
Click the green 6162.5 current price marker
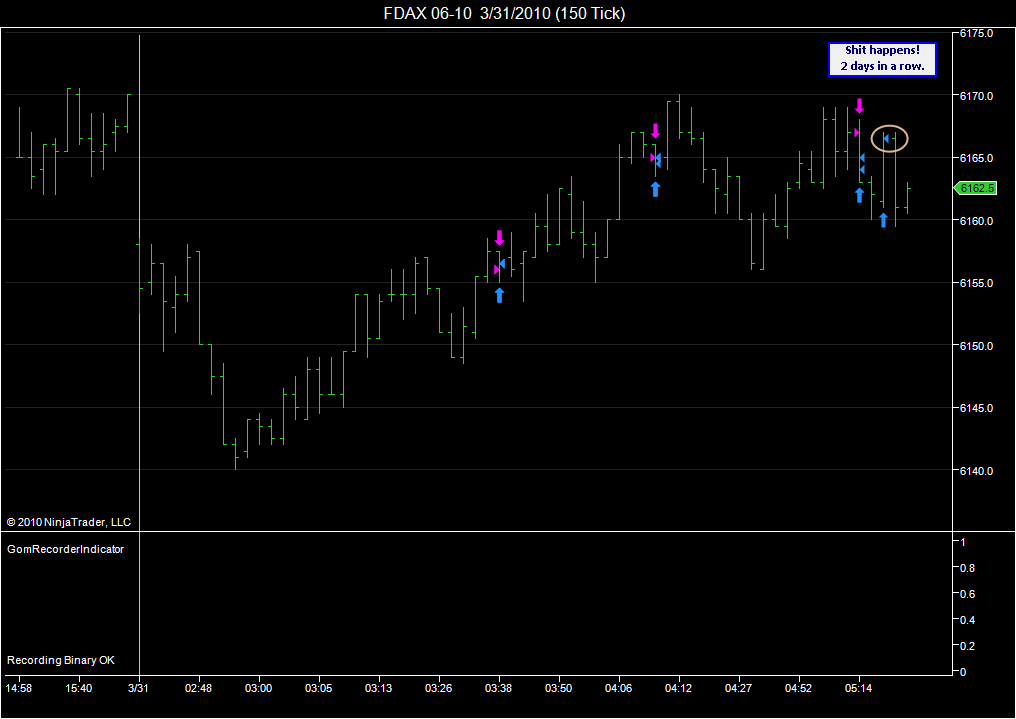(x=975, y=188)
